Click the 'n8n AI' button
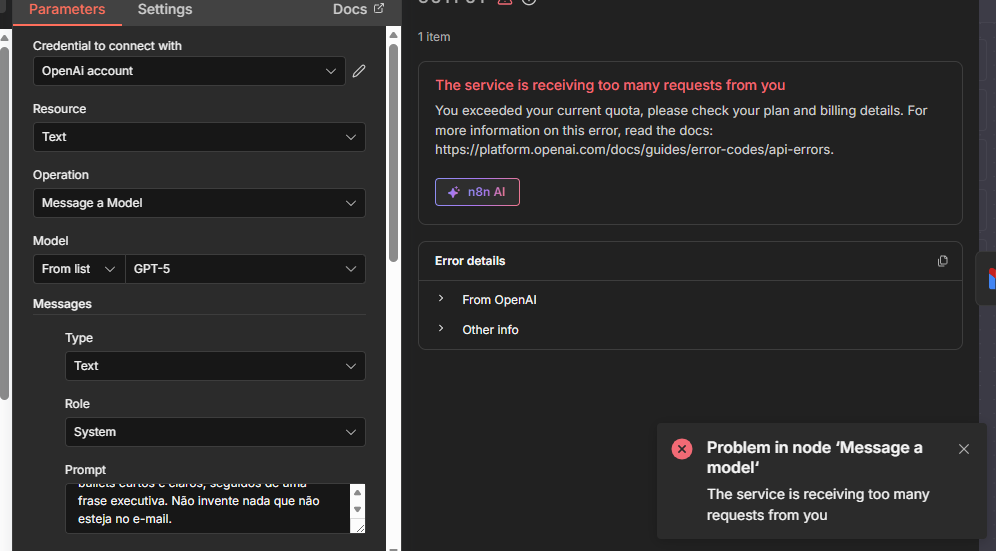996x551 pixels. tap(477, 192)
